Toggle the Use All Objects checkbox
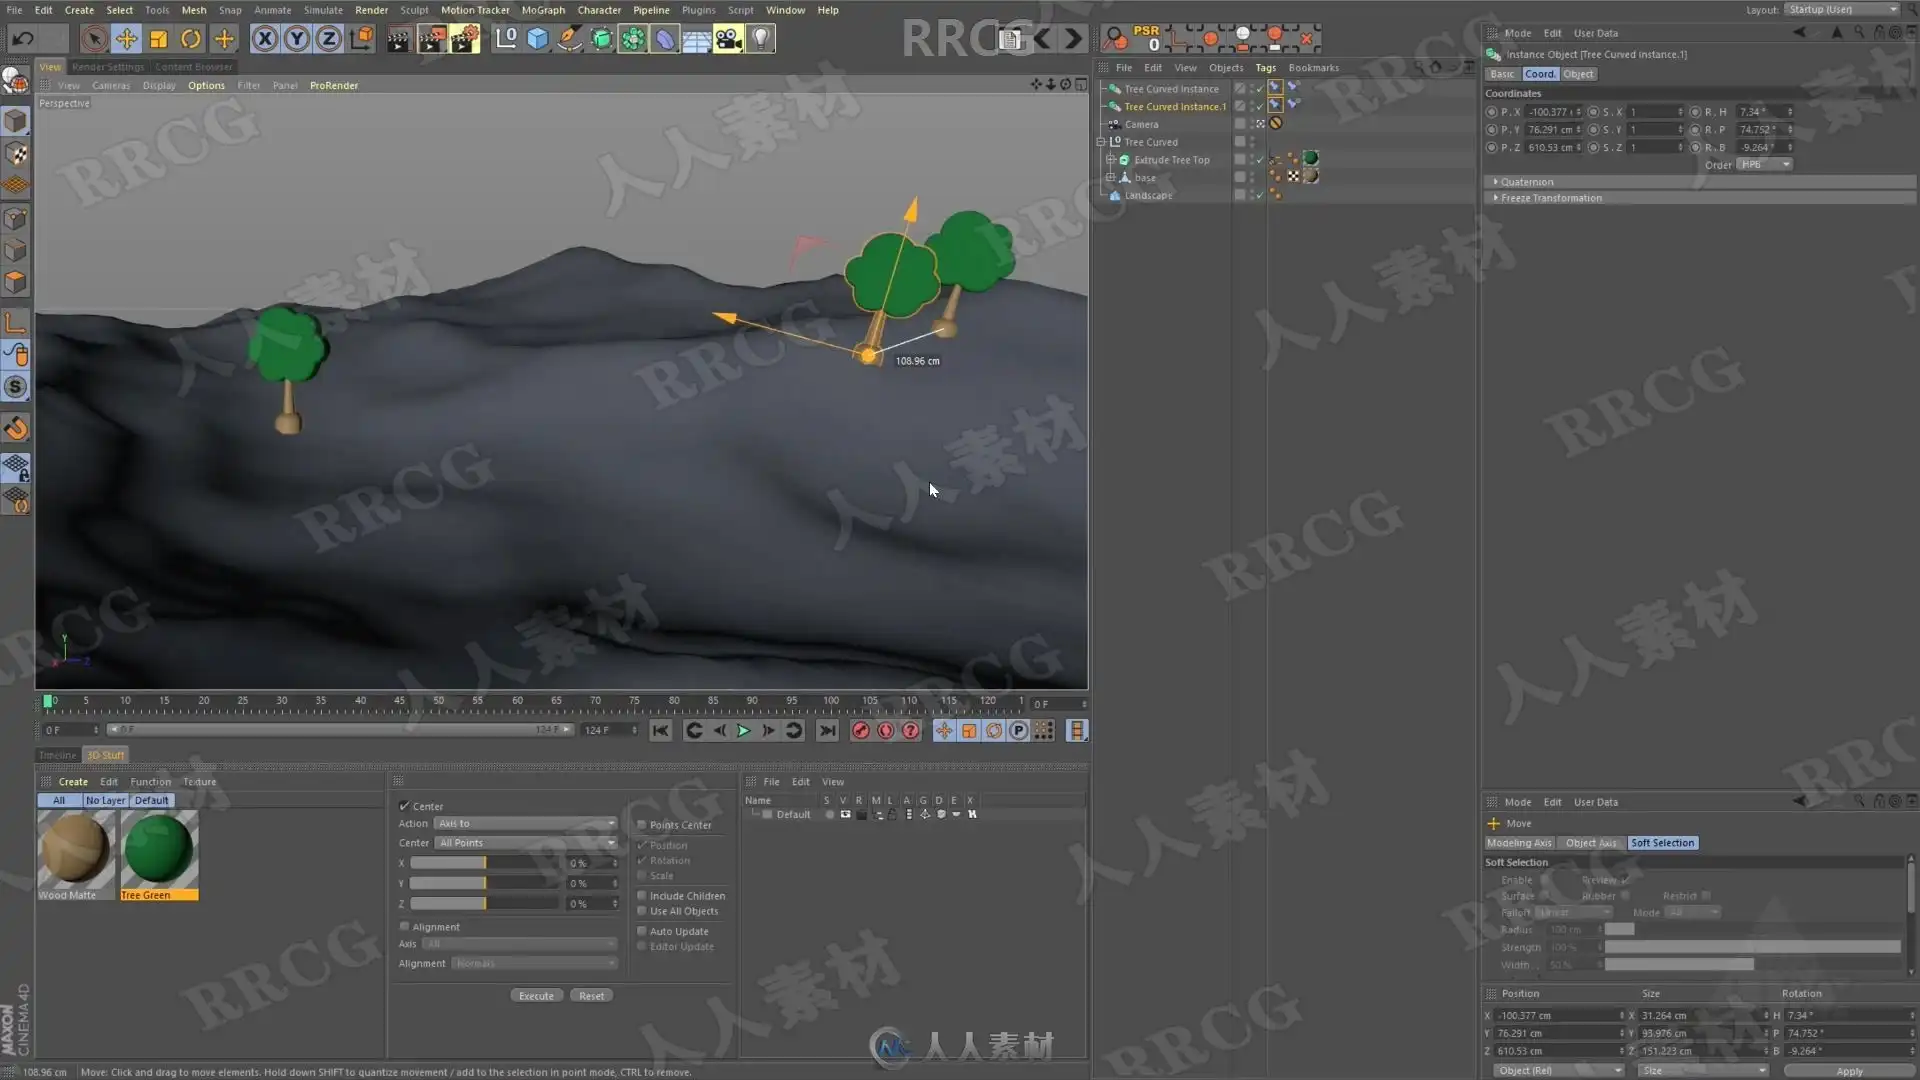 (x=642, y=911)
